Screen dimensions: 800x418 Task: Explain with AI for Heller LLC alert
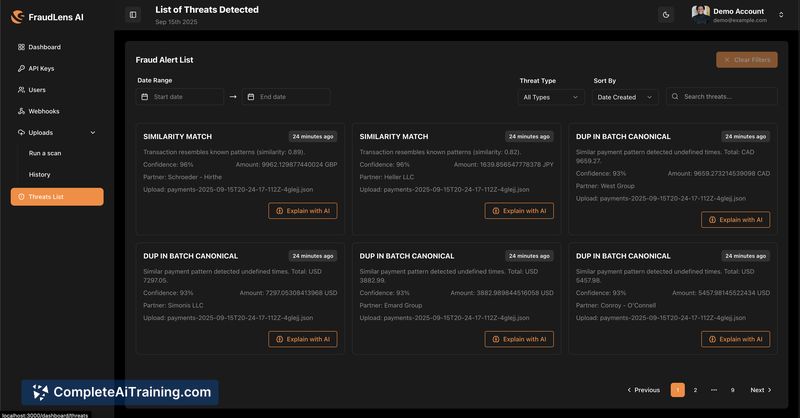tap(519, 211)
